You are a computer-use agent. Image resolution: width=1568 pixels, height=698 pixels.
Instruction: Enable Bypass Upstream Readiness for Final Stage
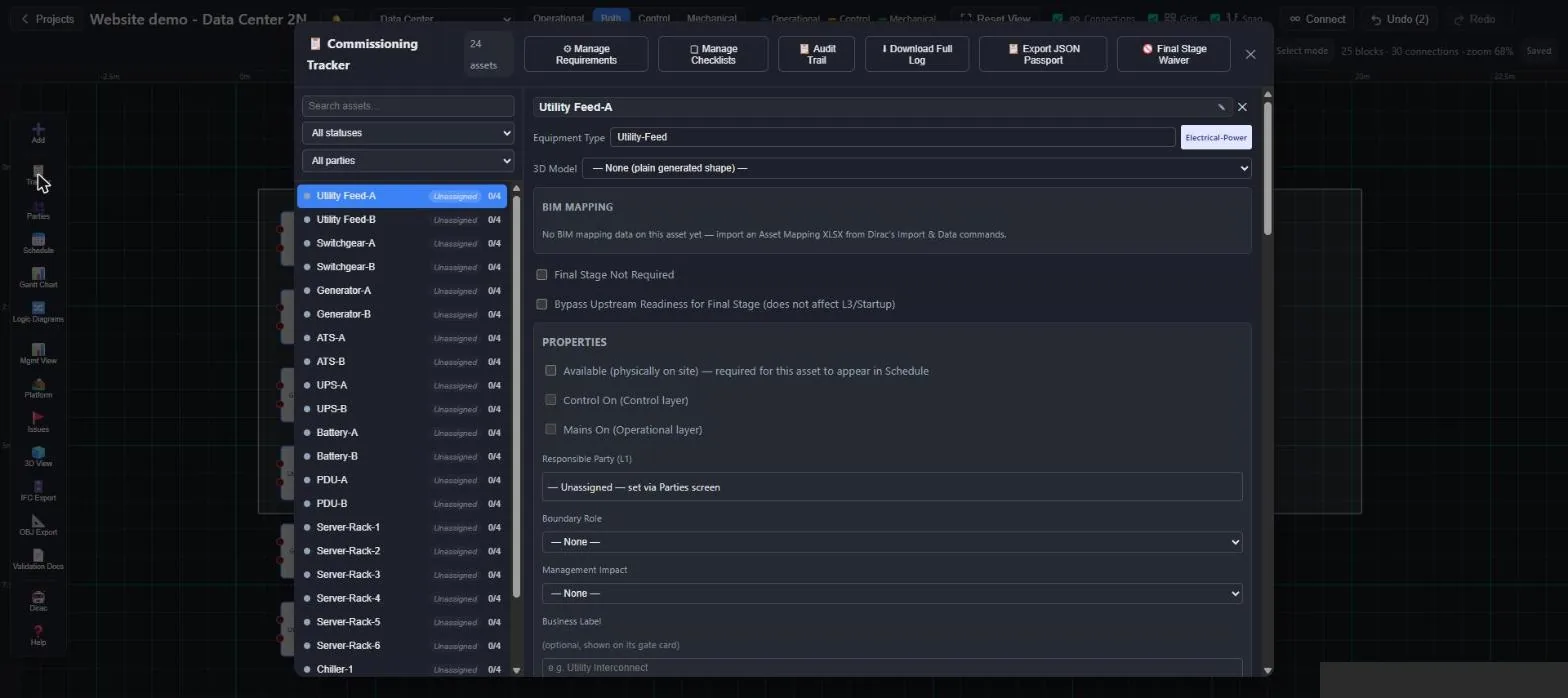(542, 304)
